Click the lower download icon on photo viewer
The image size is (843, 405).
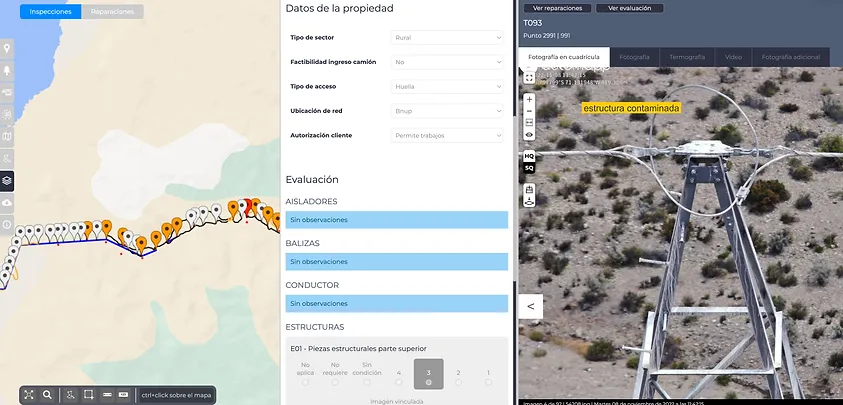coord(529,202)
